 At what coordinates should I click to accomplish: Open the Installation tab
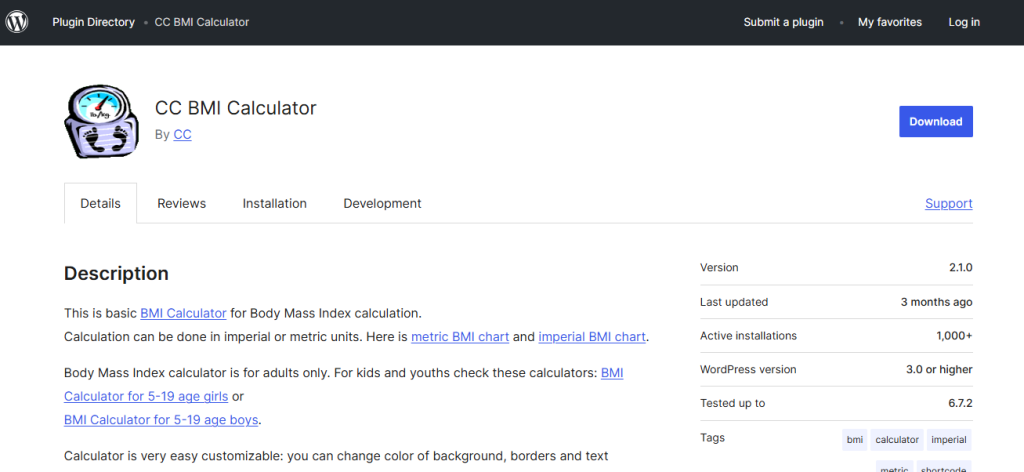(x=275, y=203)
